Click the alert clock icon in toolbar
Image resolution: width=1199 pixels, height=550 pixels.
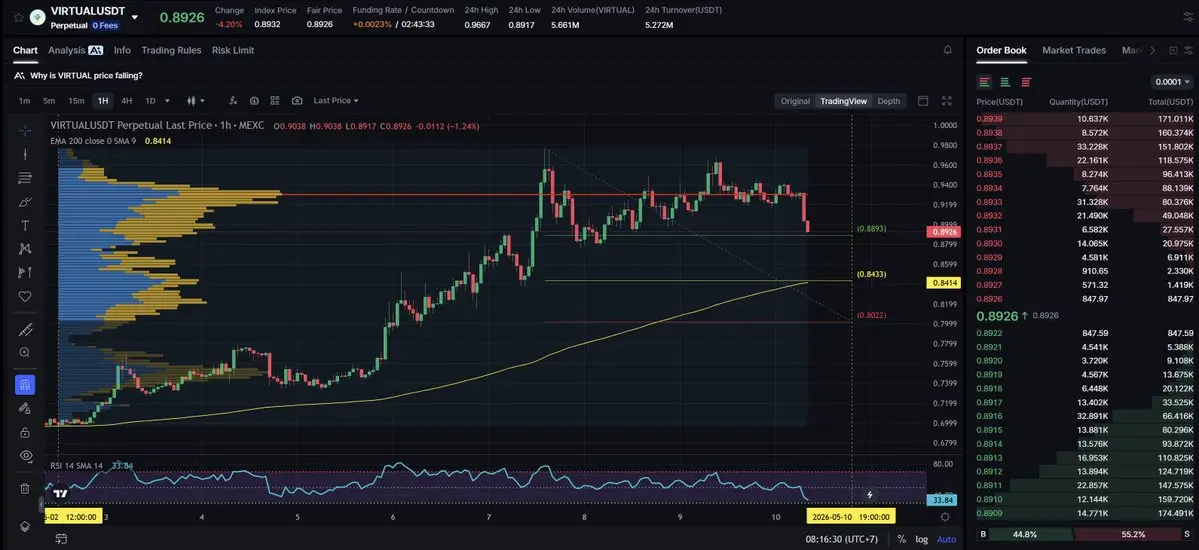[x=254, y=101]
